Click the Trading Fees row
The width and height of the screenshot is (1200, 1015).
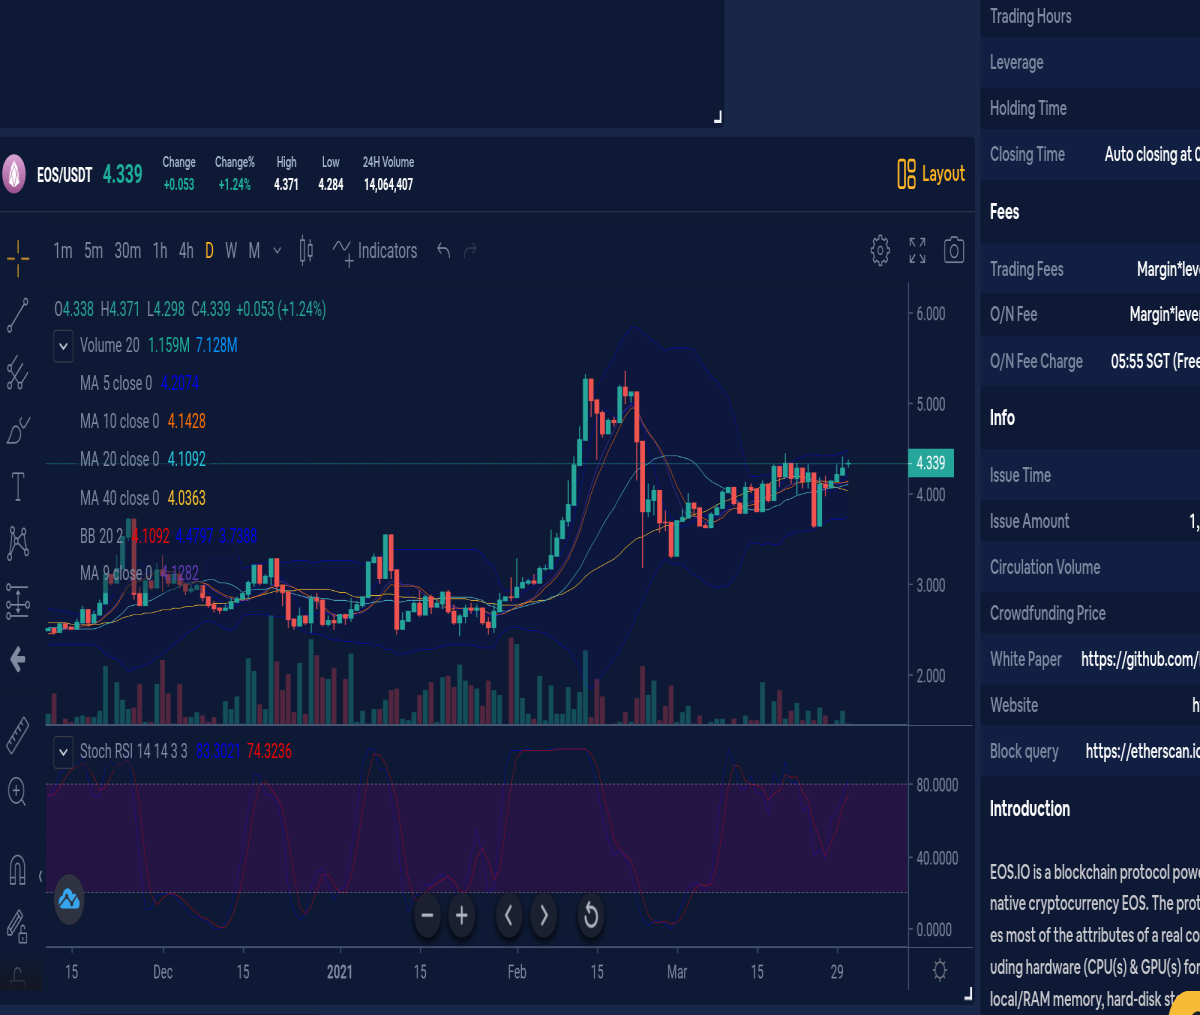1091,269
